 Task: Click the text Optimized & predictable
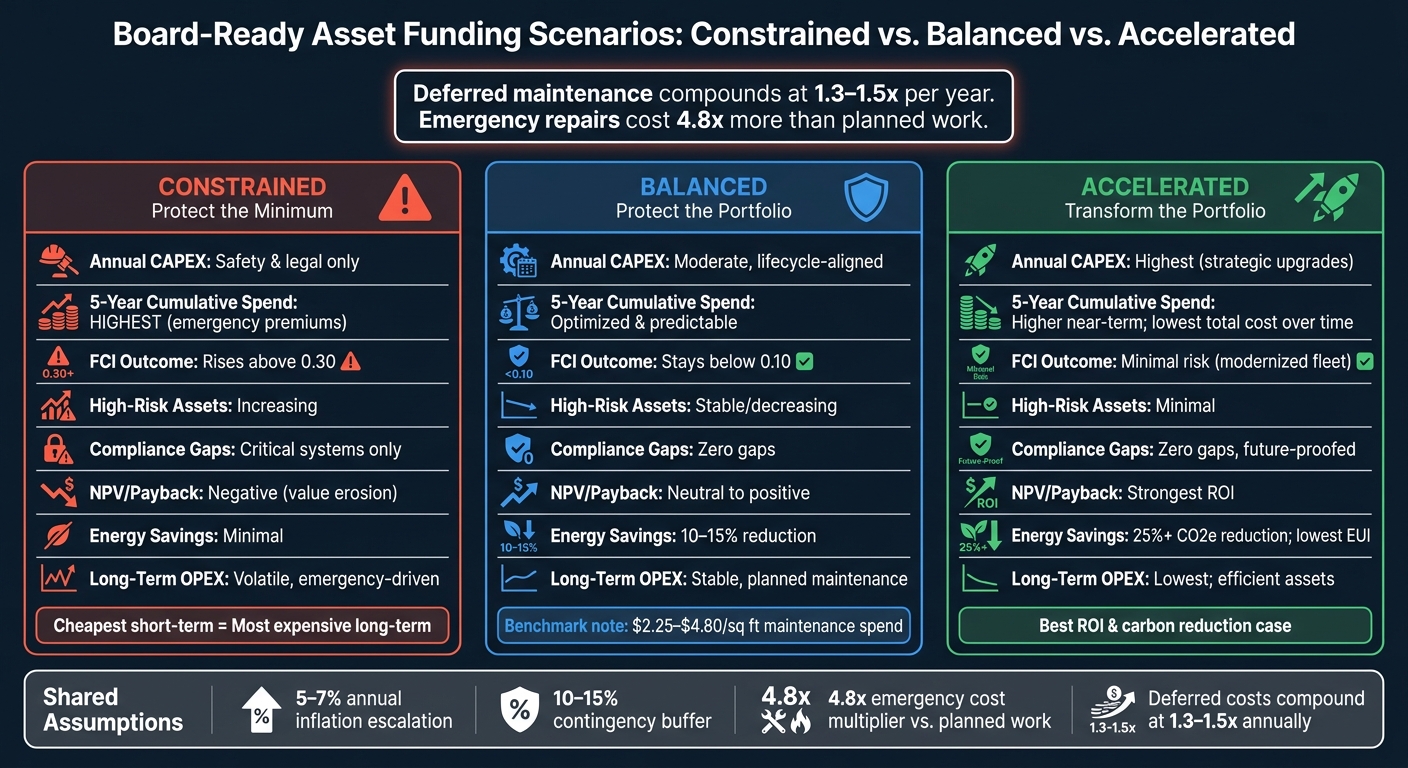pos(643,323)
